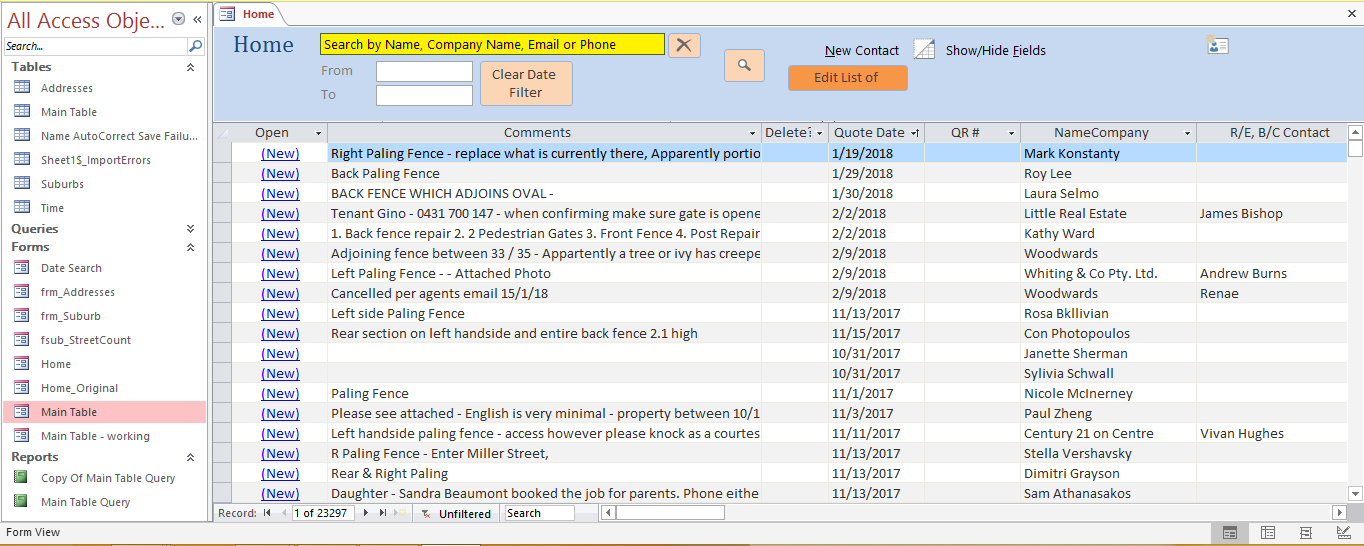
Task: Open the Suburbs table
Action: (x=62, y=184)
